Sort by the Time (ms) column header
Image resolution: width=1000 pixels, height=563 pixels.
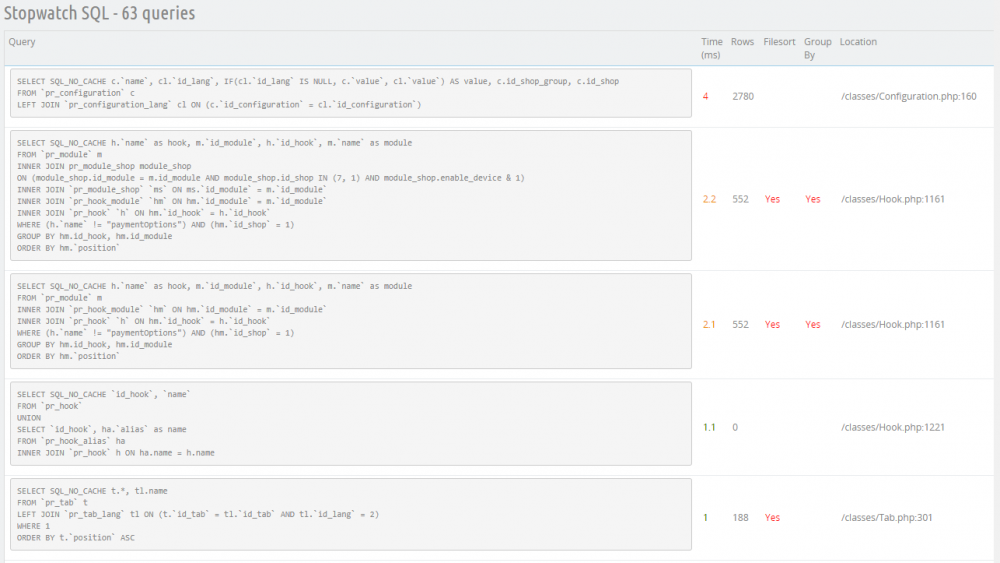click(712, 48)
